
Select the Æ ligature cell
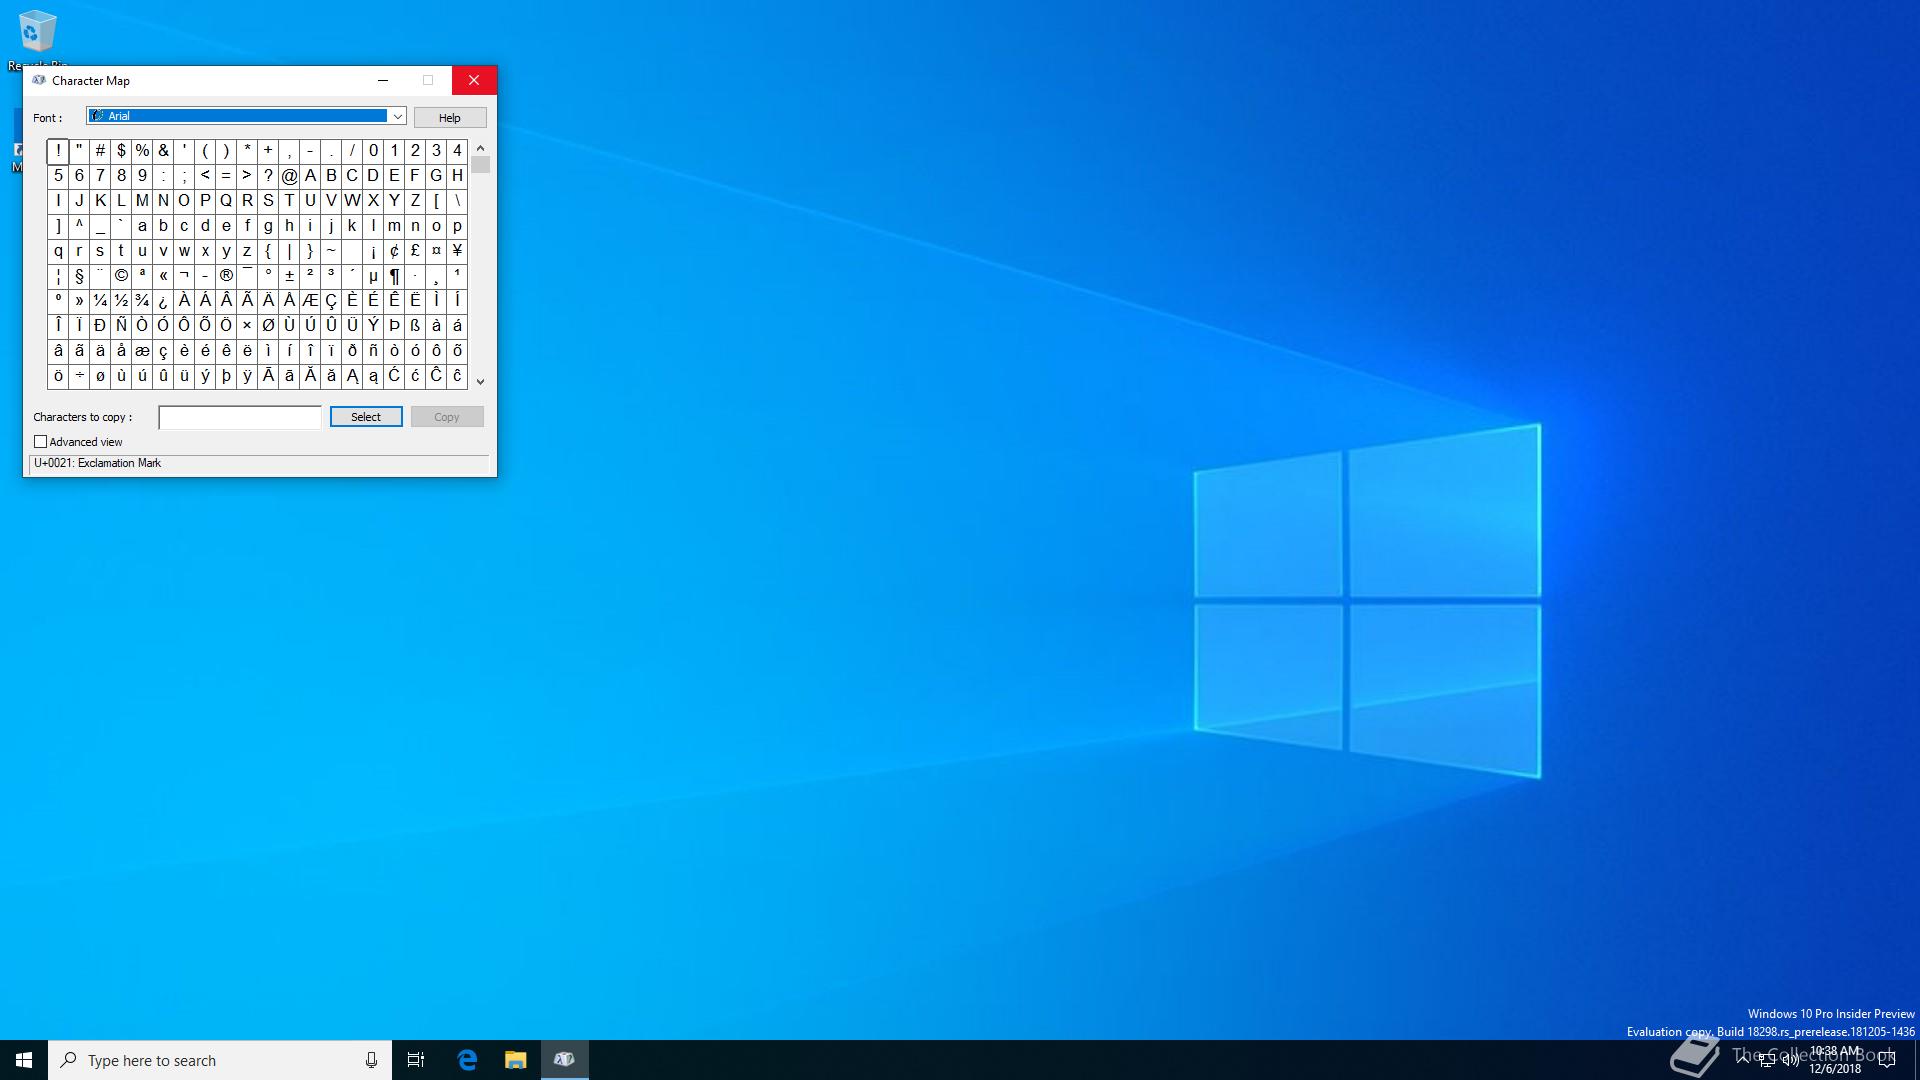click(310, 301)
